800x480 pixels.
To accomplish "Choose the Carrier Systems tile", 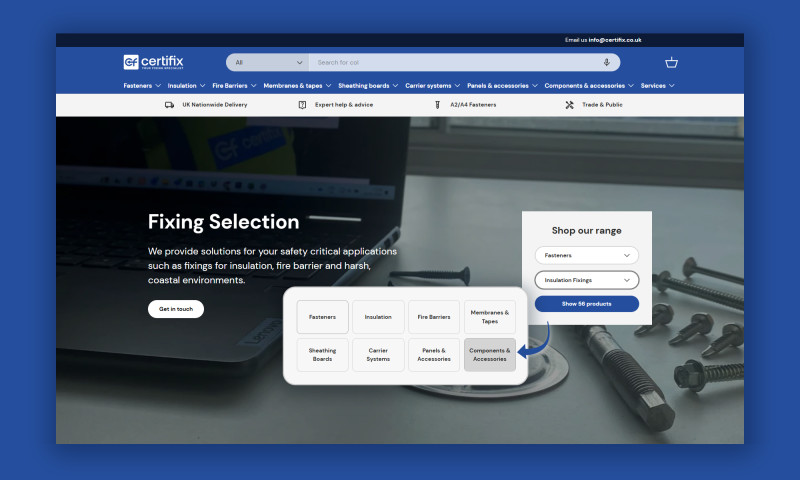I will (378, 355).
